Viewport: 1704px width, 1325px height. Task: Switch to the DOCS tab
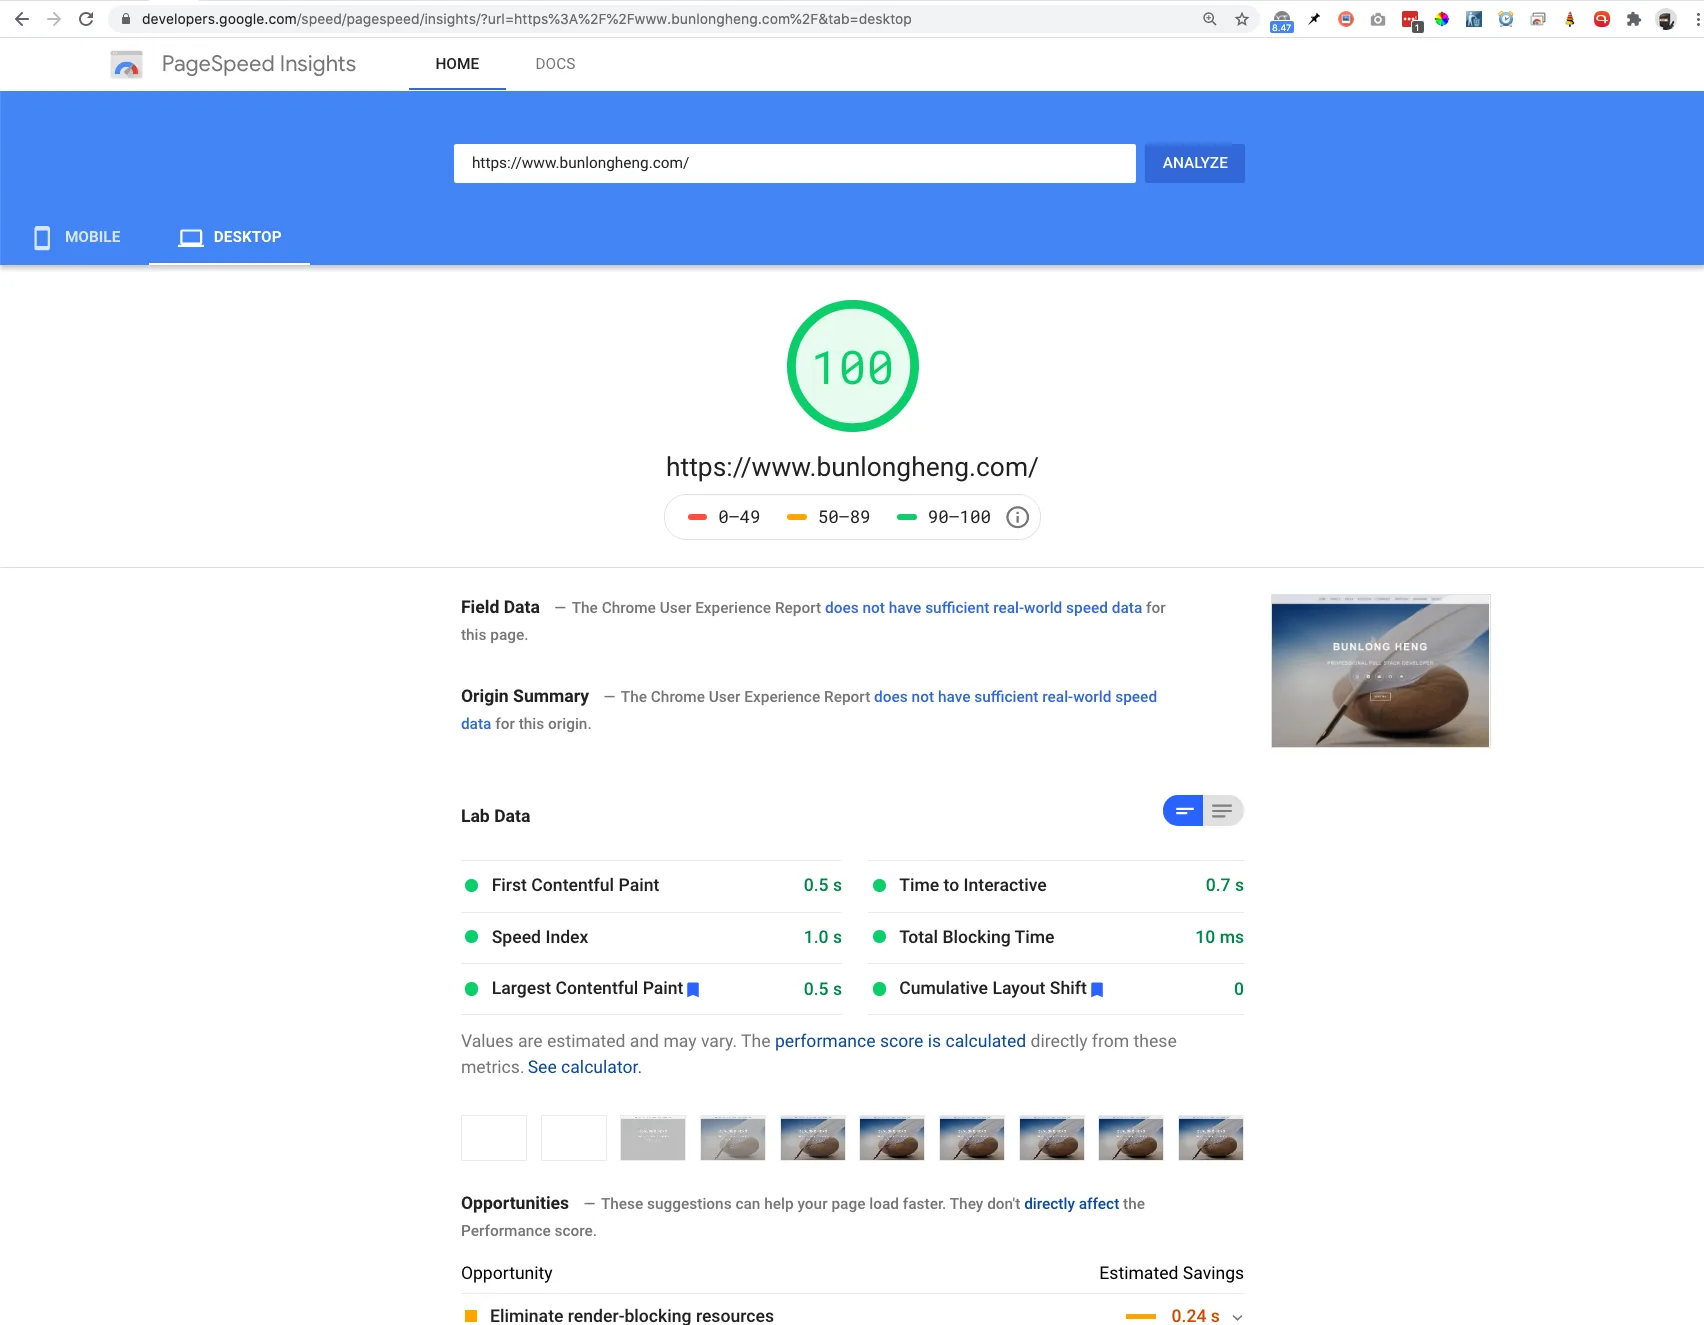555,63
